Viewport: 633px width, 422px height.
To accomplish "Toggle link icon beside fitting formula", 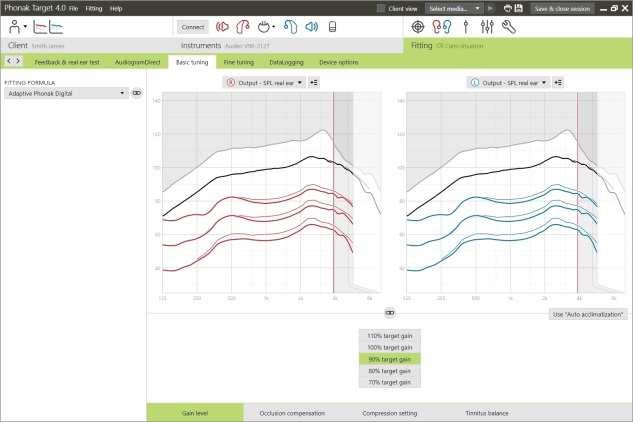I will click(137, 93).
